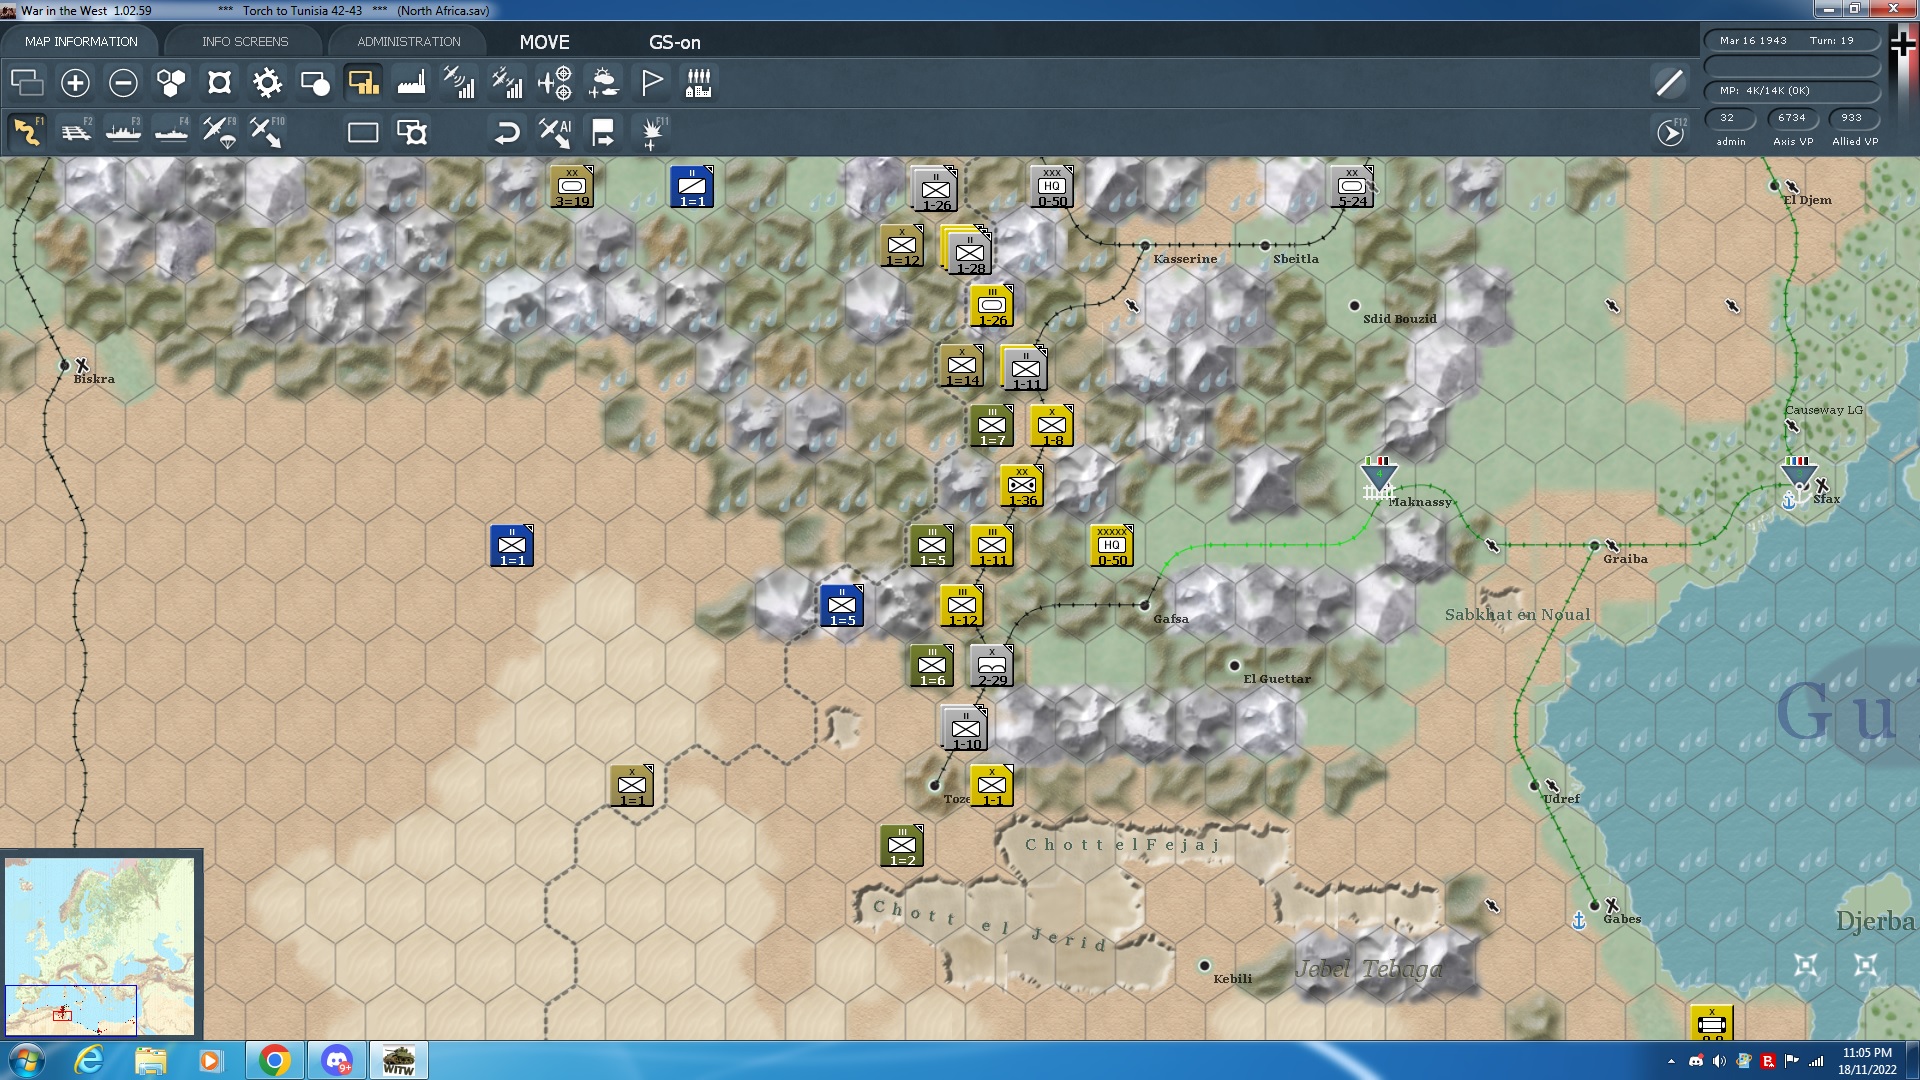Viewport: 1920px width, 1080px height.
Task: Select naval transport mode F3
Action: pyautogui.click(x=124, y=132)
